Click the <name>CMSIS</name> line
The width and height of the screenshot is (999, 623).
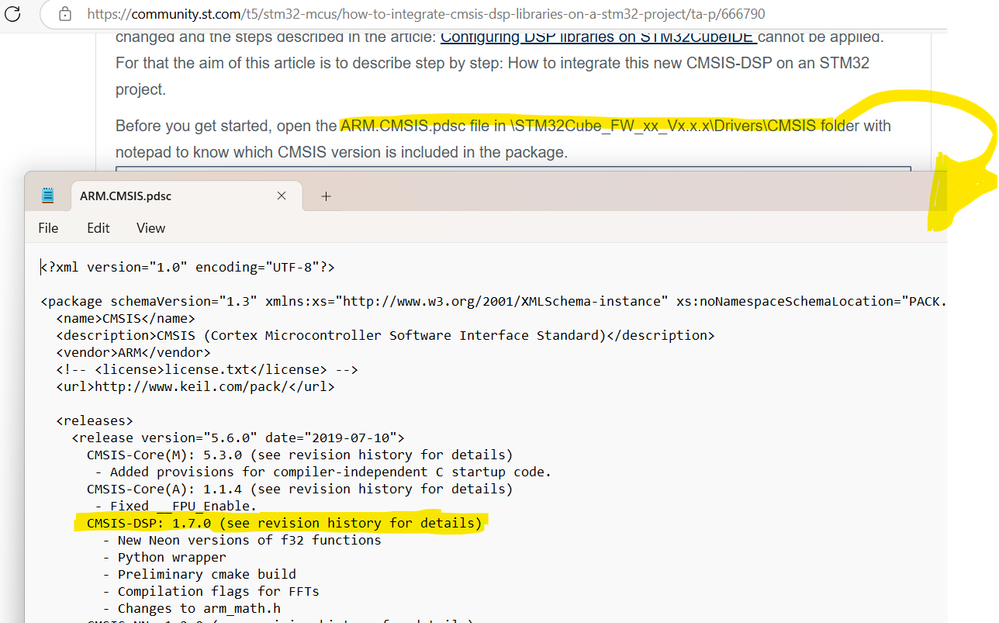[x=126, y=319]
